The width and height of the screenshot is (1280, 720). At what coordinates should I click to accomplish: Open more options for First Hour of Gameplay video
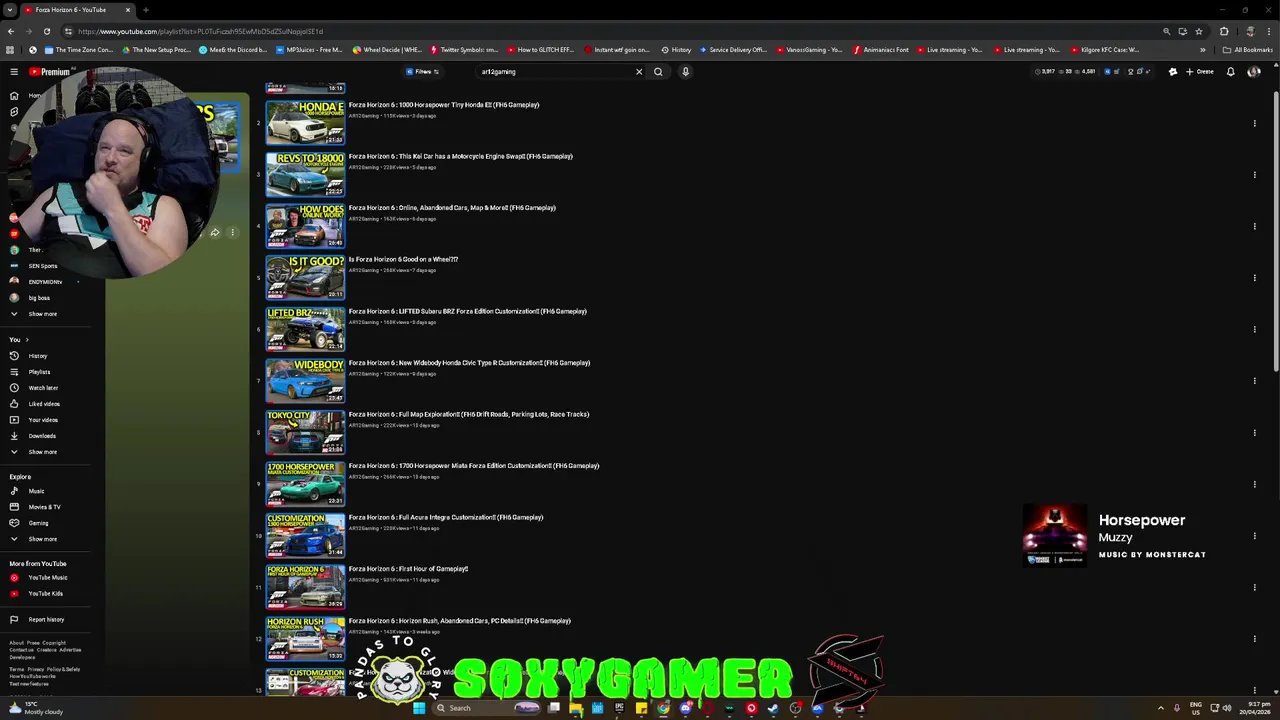pos(1254,587)
